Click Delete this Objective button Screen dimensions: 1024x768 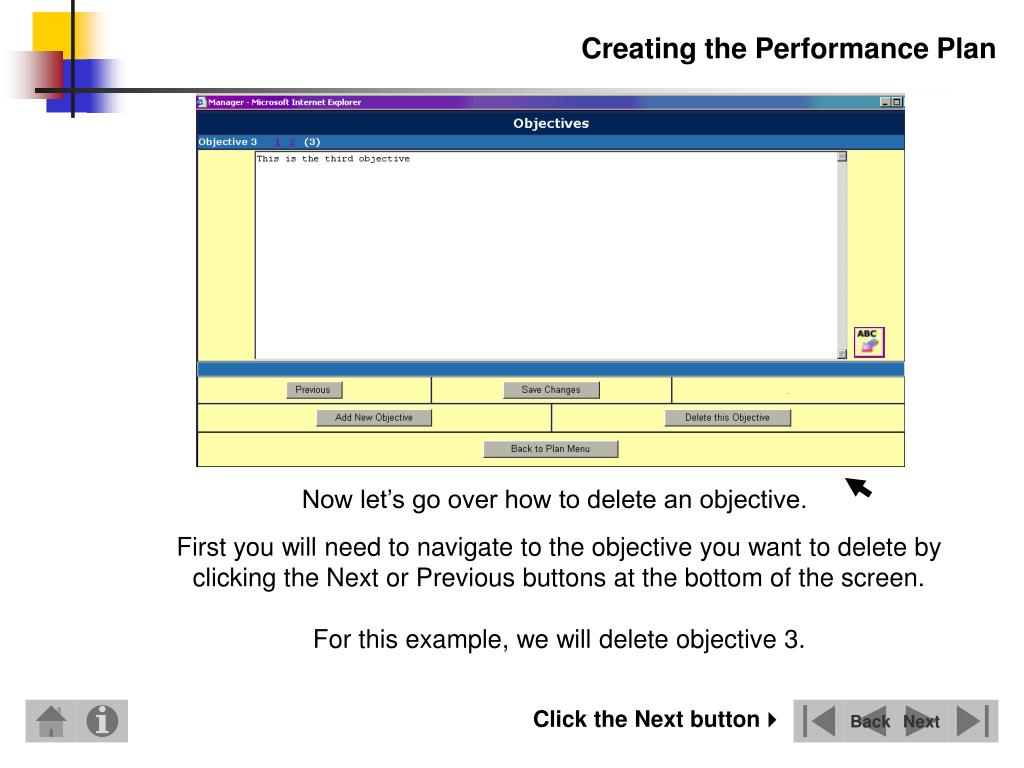728,418
